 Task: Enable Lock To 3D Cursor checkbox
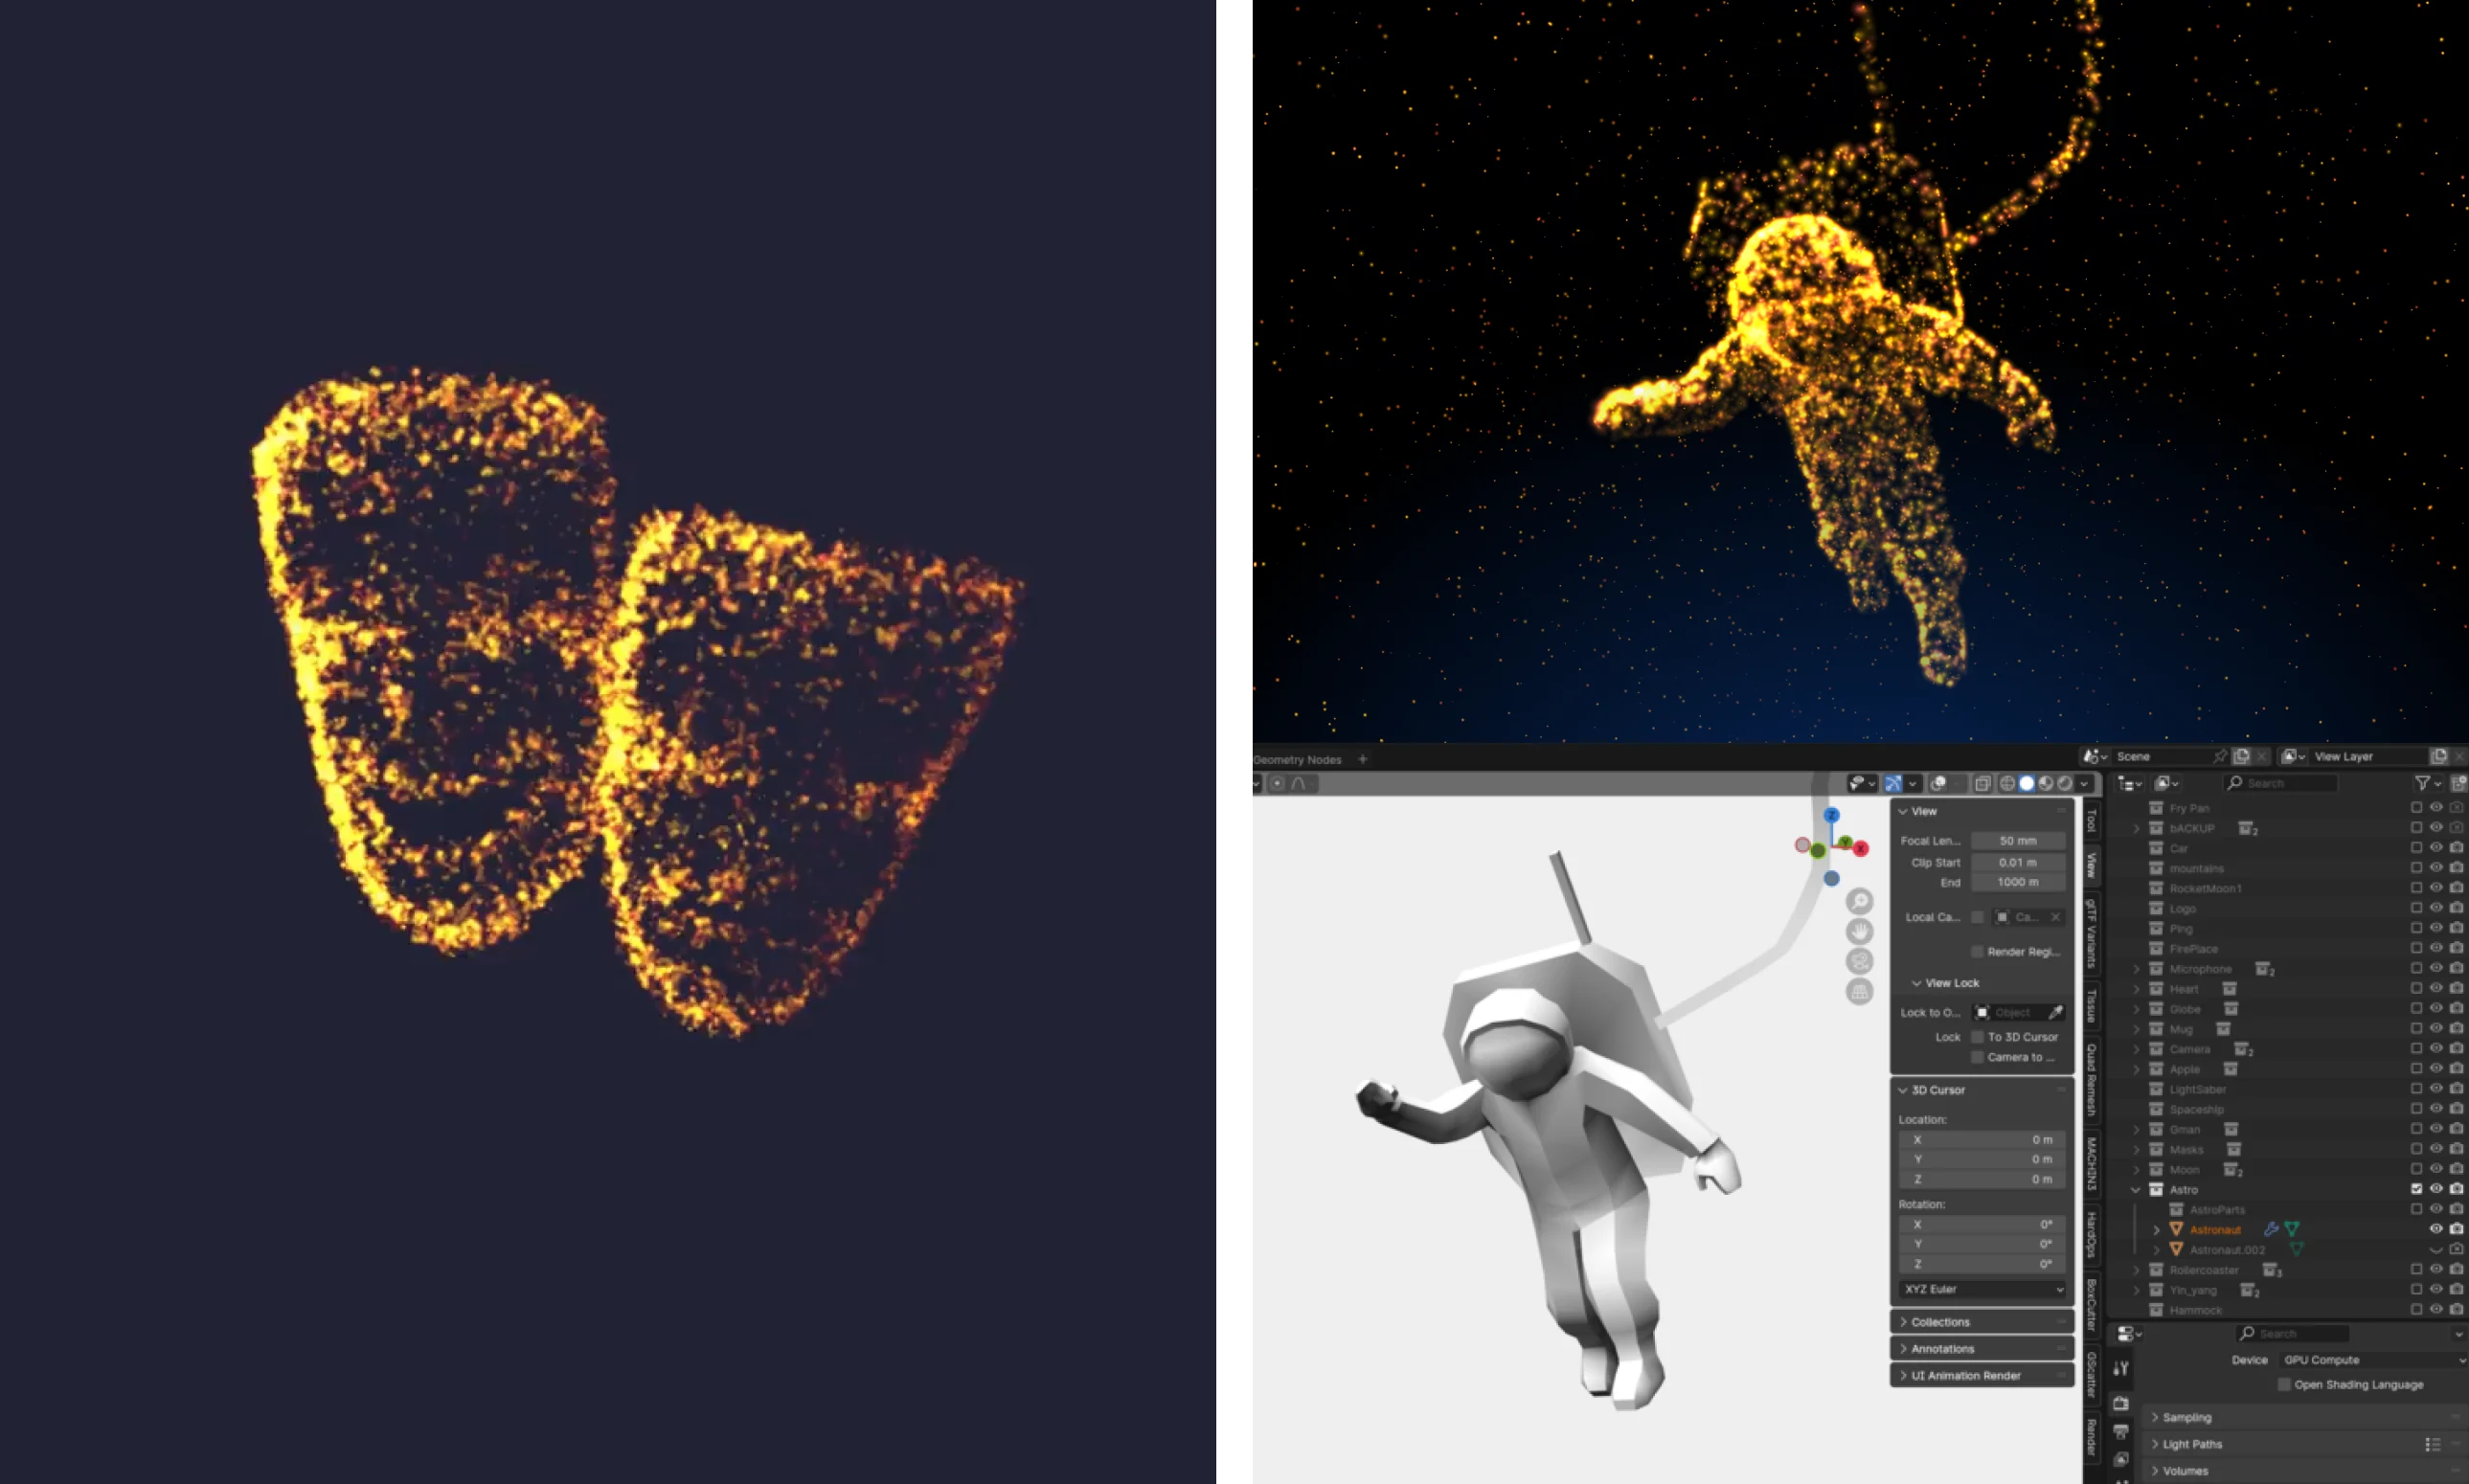pyautogui.click(x=1977, y=1036)
